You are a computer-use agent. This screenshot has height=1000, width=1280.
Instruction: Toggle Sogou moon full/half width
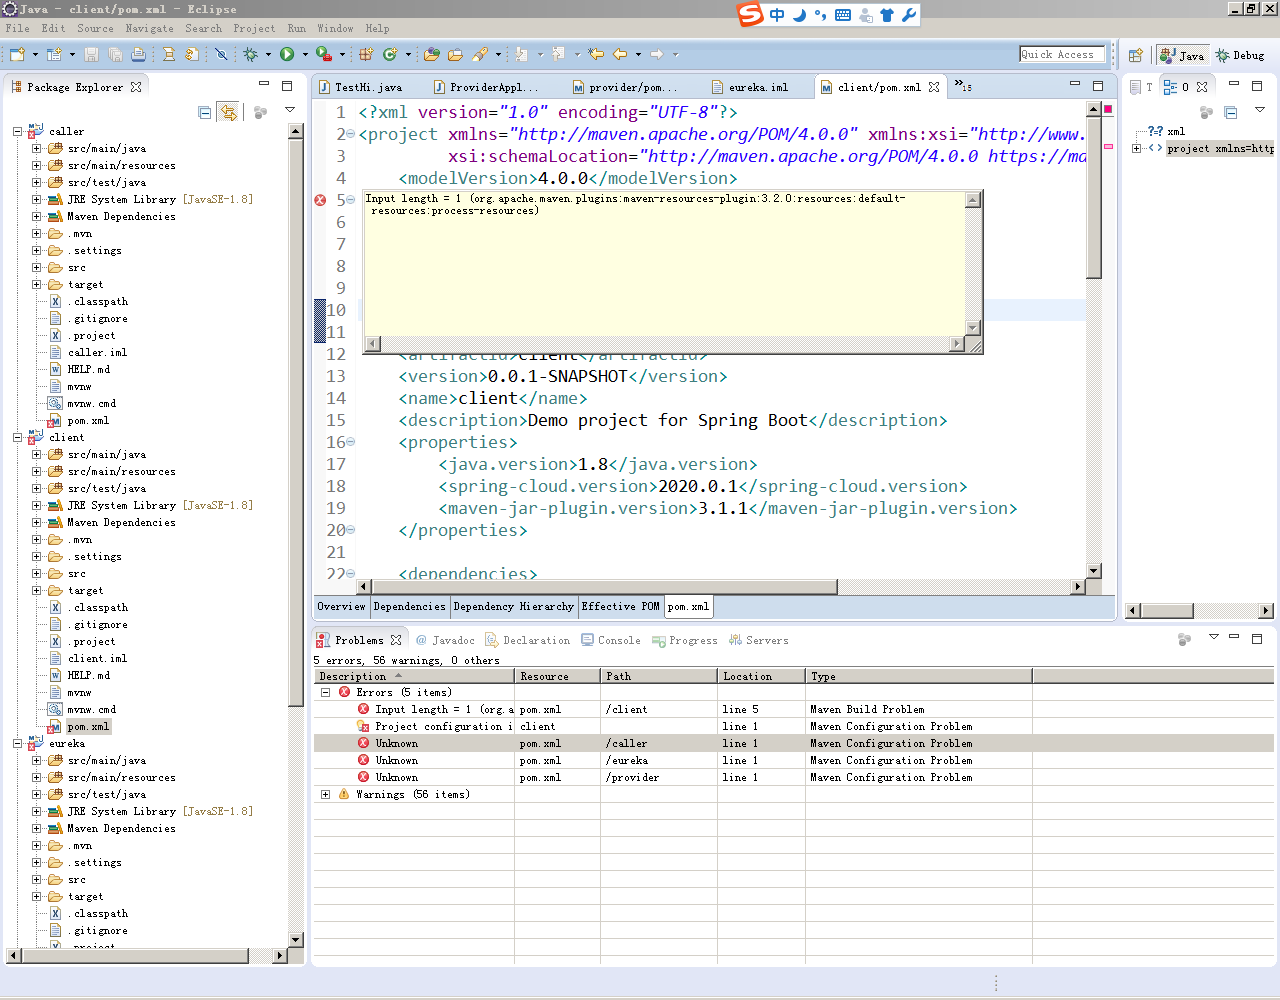(x=799, y=15)
